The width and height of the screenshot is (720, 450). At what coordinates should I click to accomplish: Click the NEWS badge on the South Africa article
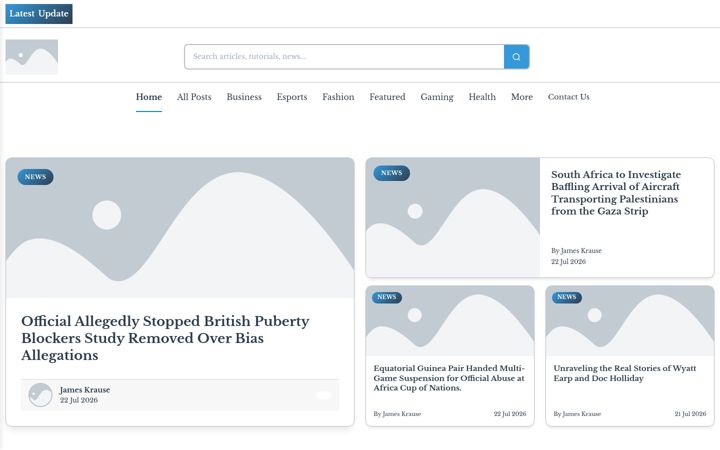point(391,173)
